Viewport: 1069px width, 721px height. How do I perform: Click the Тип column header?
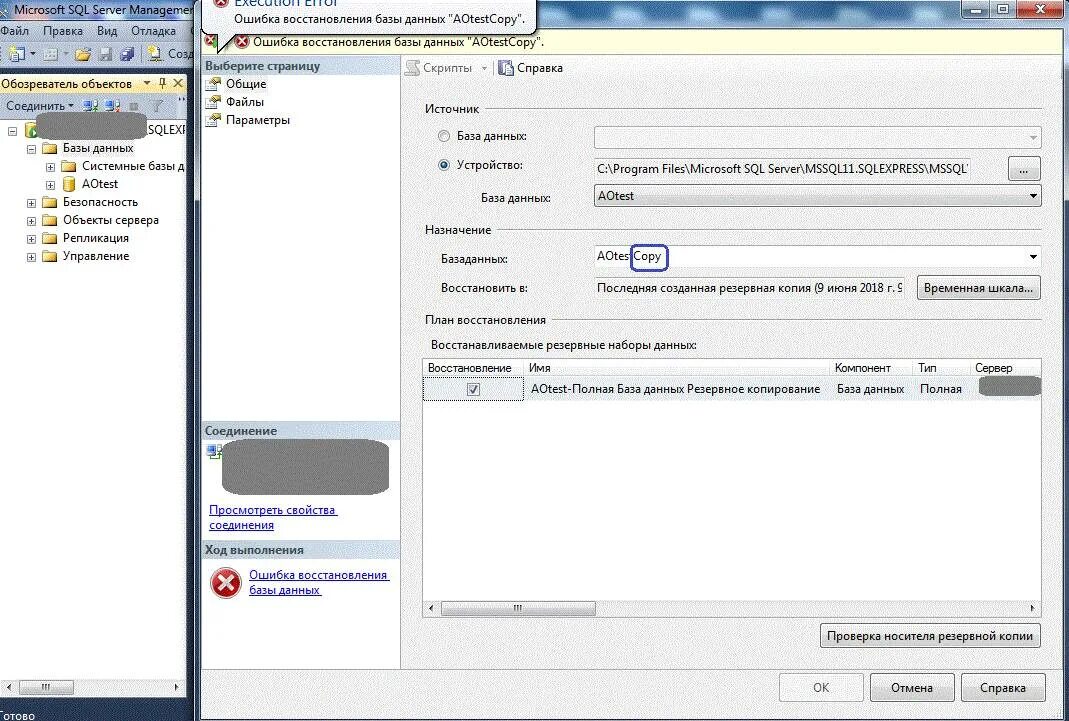940,368
